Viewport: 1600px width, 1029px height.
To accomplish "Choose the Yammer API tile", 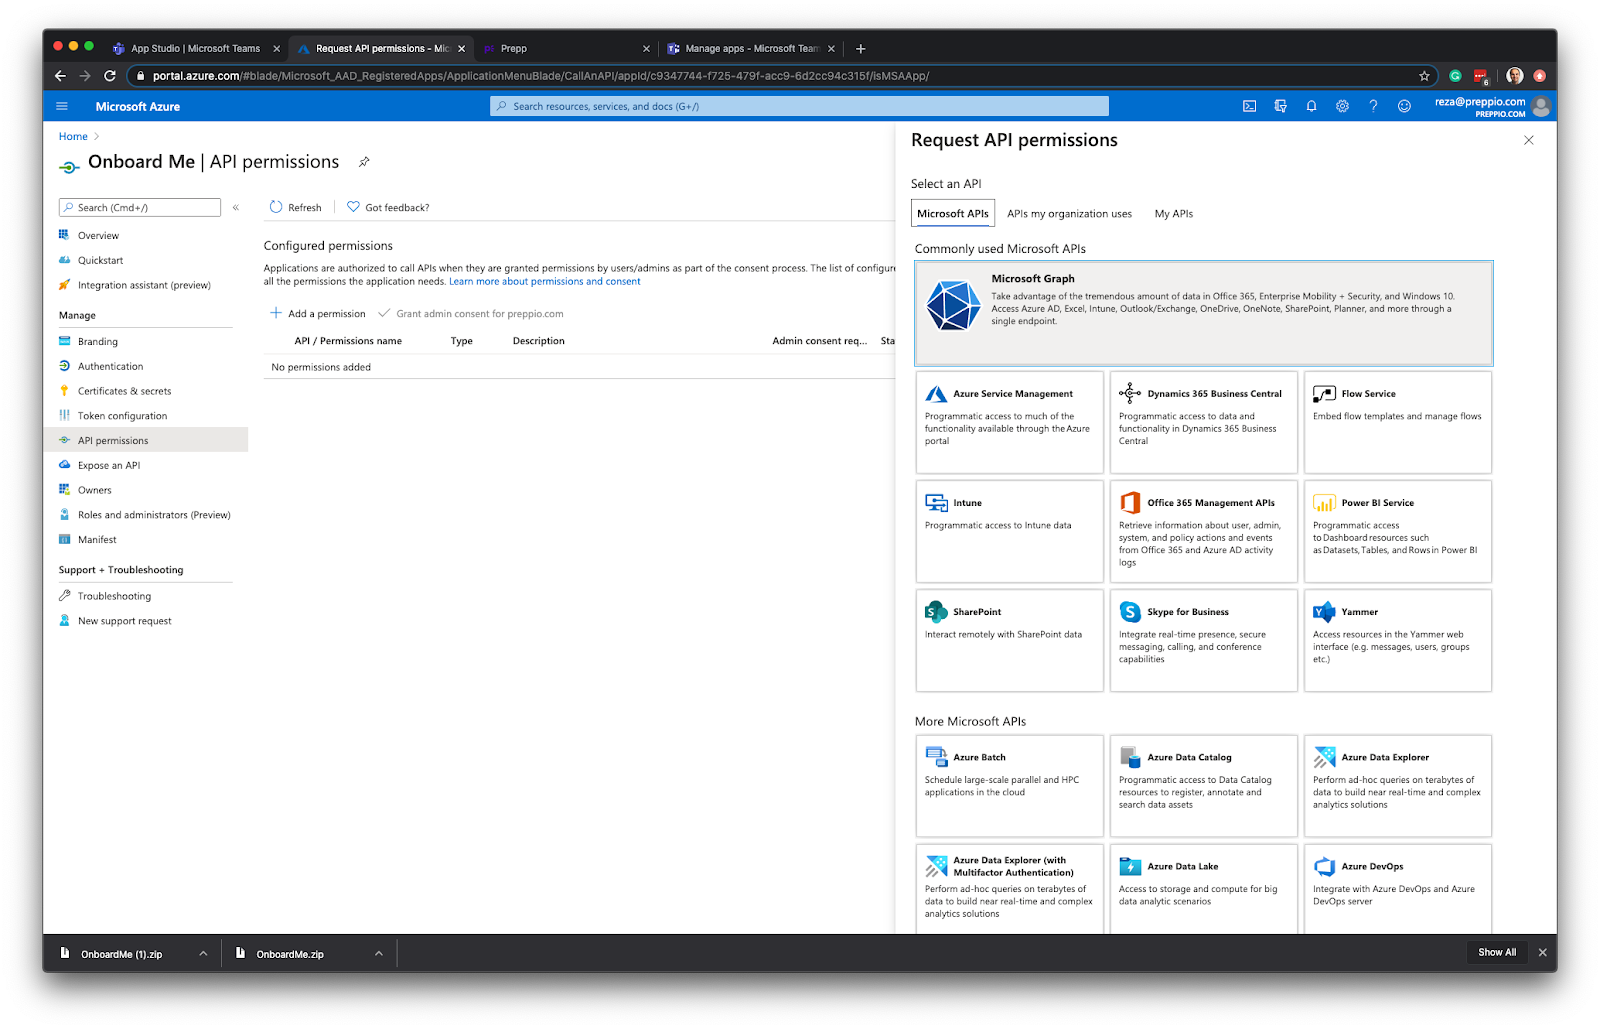I will (1397, 640).
